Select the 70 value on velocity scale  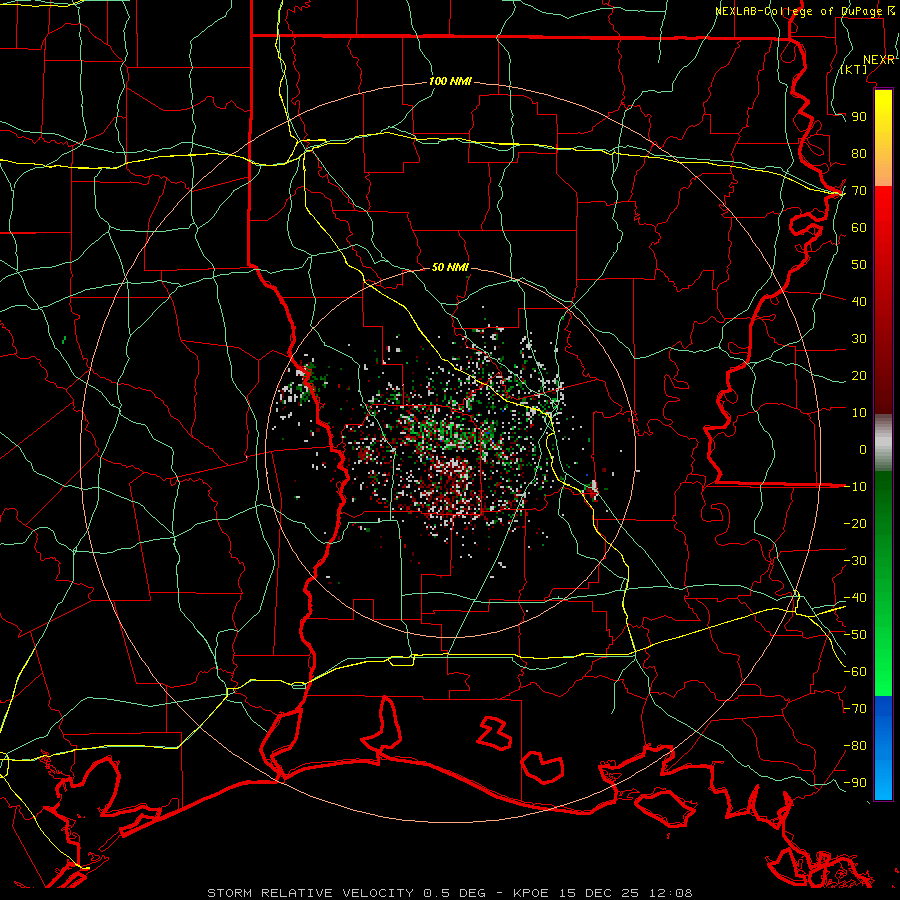(859, 191)
